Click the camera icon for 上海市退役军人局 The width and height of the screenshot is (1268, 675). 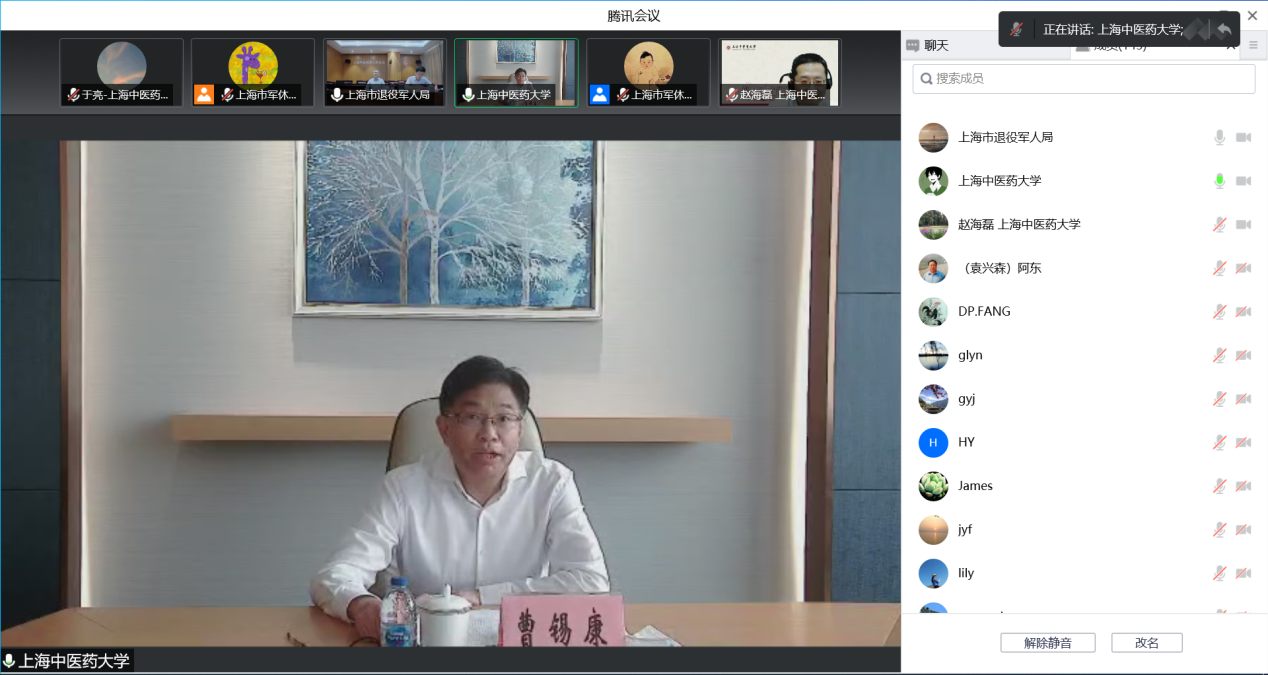(1243, 137)
